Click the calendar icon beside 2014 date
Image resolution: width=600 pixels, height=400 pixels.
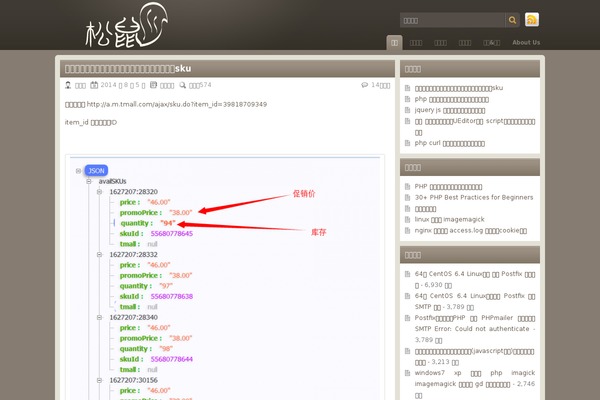pyautogui.click(x=94, y=85)
